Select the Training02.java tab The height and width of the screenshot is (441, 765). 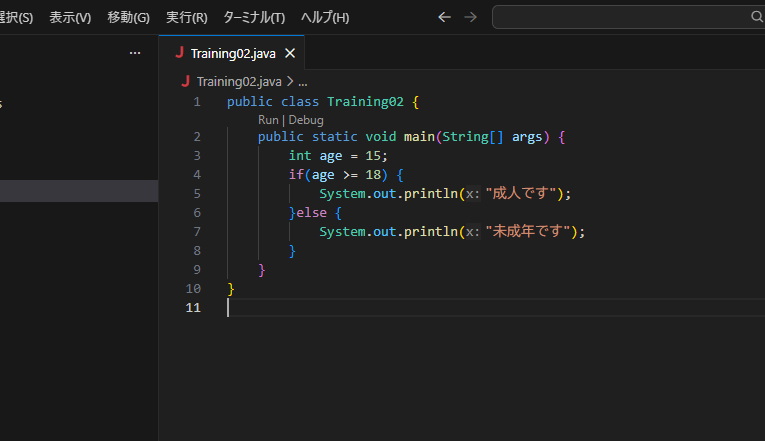(x=233, y=53)
